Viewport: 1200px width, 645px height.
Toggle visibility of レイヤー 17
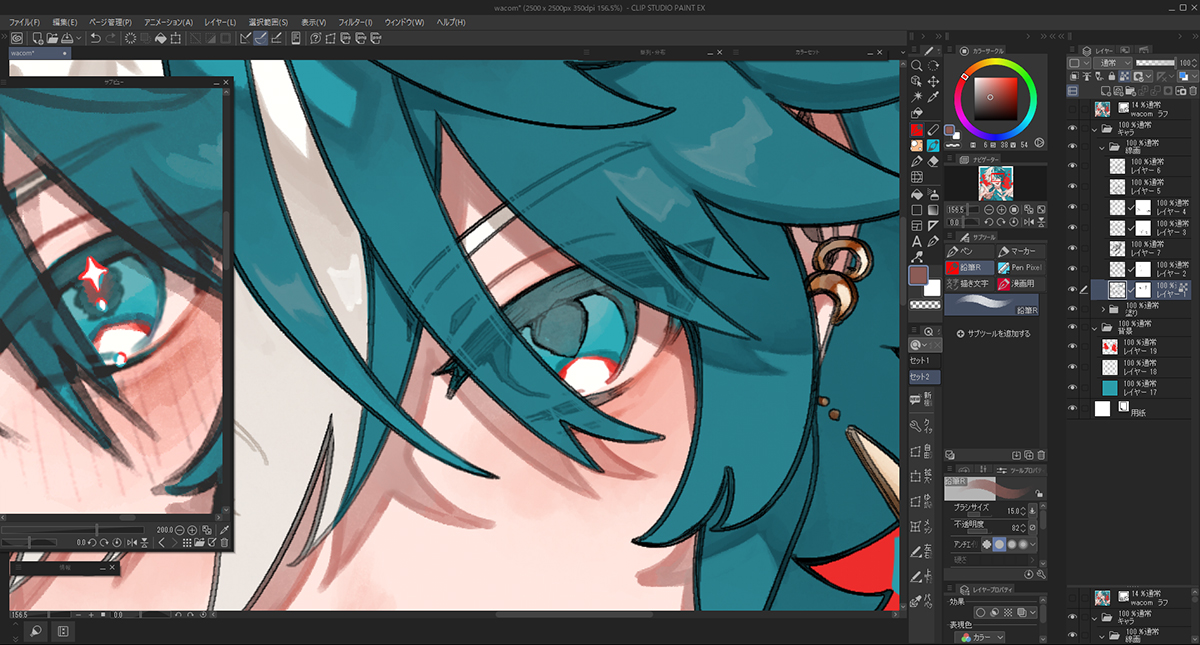tap(1072, 387)
